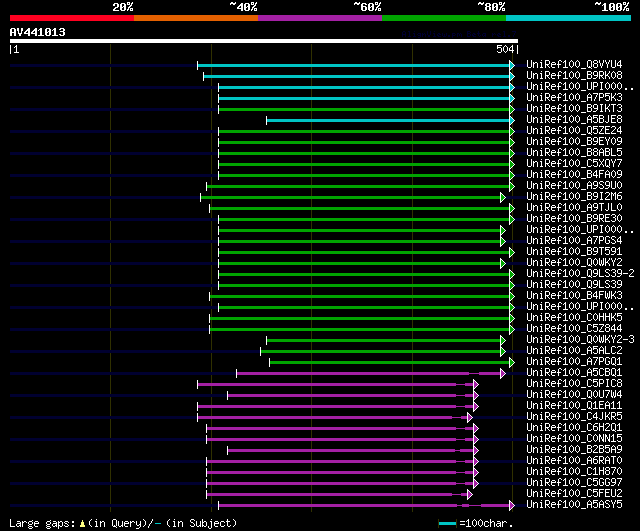
Task: Select the UniRef100_A7PGQ1 label
Action: coord(574,362)
